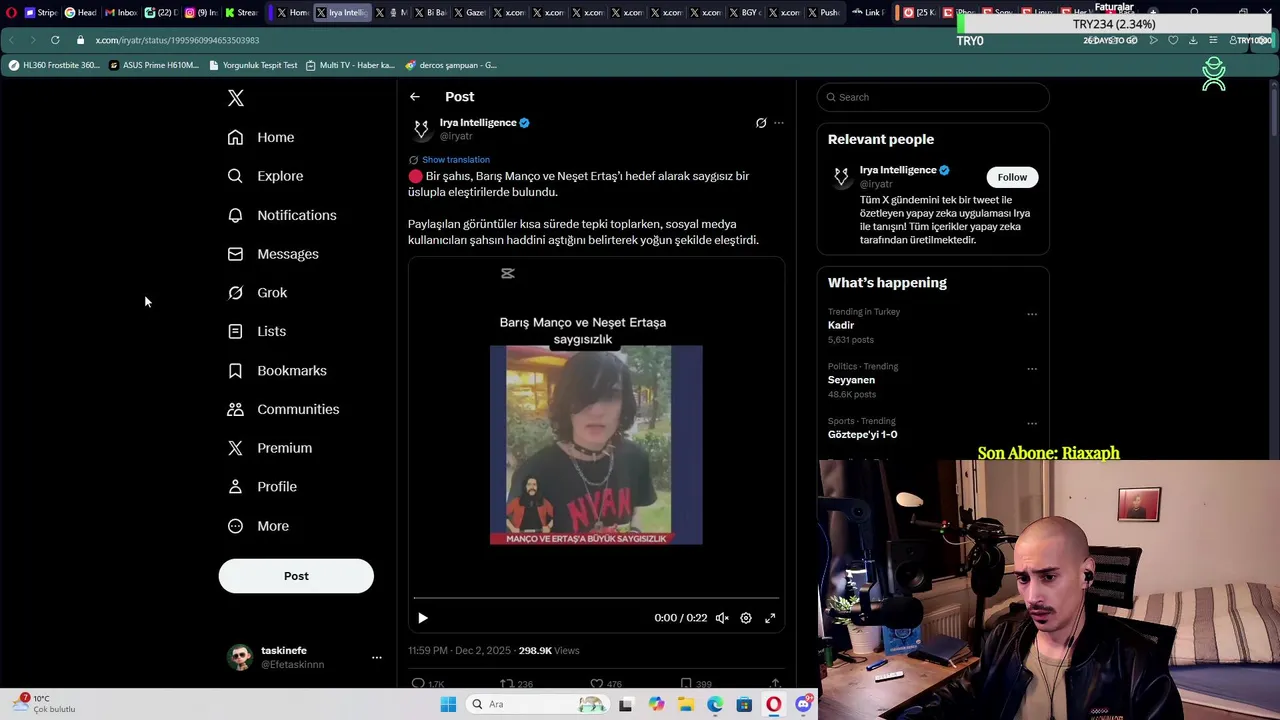The image size is (1280, 720).
Task: Open Yorgunluk Tespit Test bookmark
Action: coord(253,65)
